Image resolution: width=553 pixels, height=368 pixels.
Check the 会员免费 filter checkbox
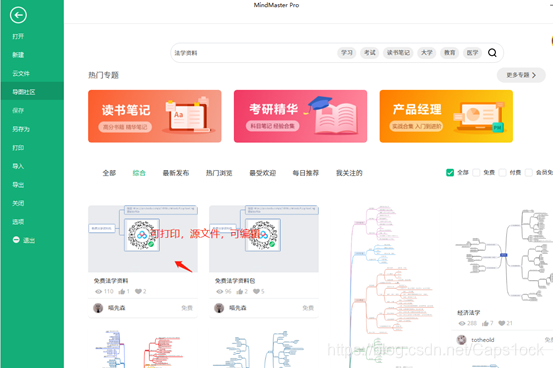point(529,173)
